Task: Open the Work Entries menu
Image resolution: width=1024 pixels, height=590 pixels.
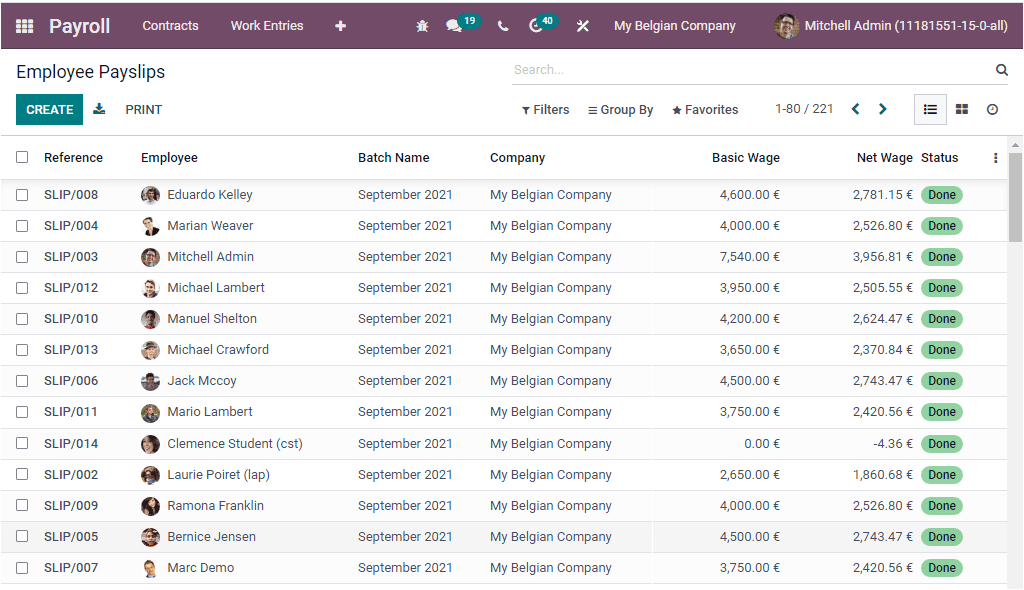Action: click(266, 25)
